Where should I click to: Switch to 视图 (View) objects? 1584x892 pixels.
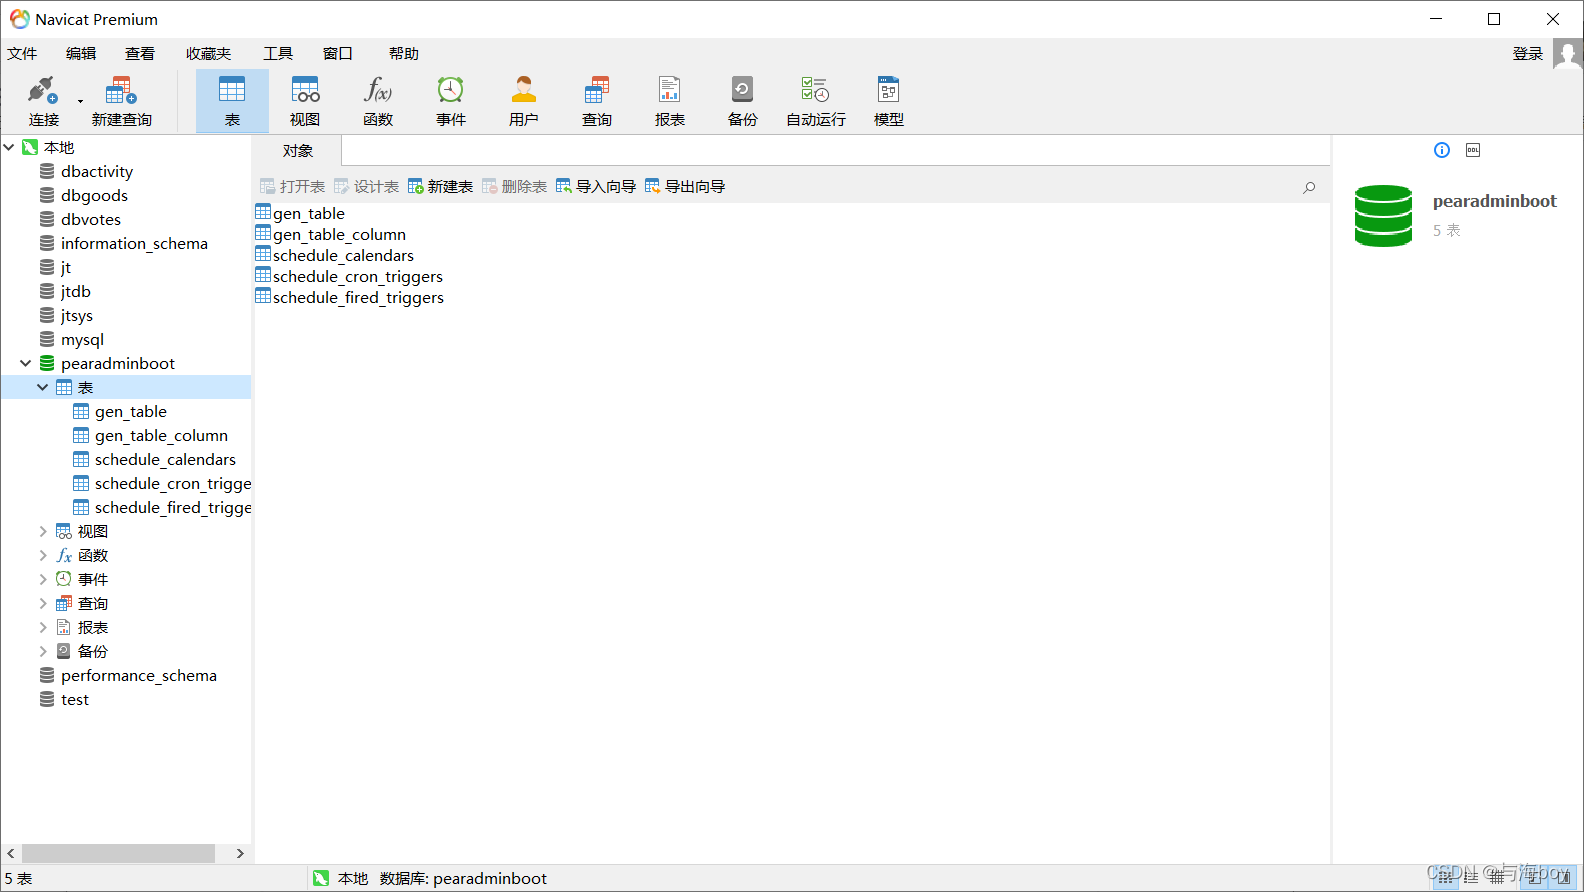pyautogui.click(x=305, y=101)
